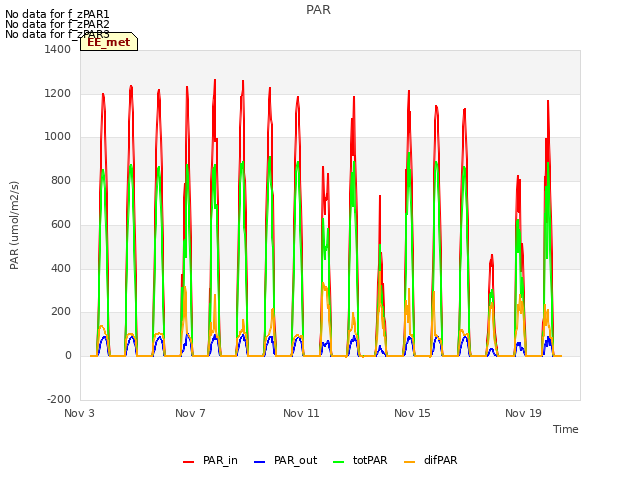Click the Nov 19 x-axis label
This screenshot has height=480, width=640.
pos(523,413)
